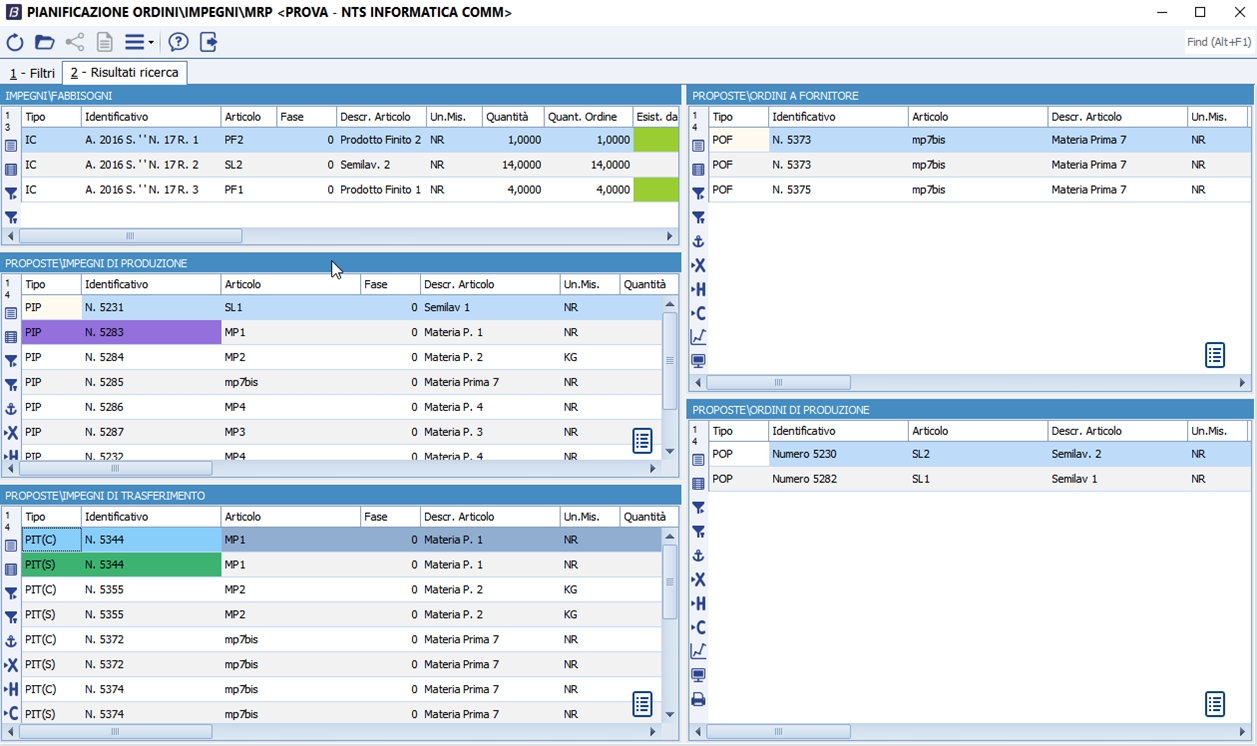Click the refresh icon in the top toolbar

click(x=15, y=42)
